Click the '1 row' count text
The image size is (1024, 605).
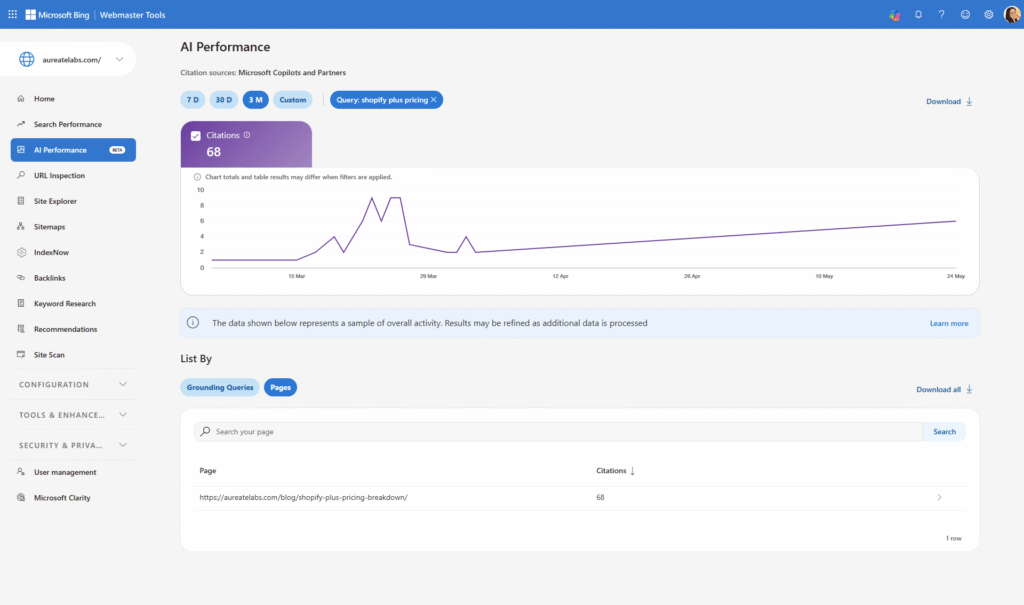[x=953, y=538]
